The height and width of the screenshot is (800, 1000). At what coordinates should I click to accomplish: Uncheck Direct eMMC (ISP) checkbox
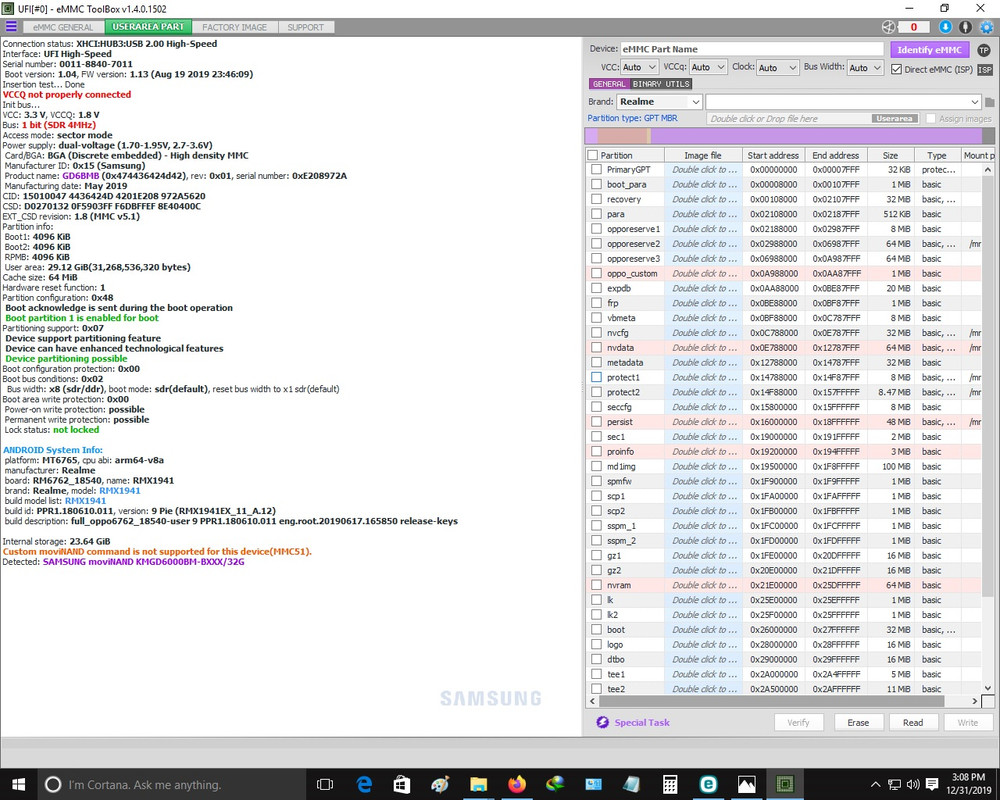[x=896, y=69]
